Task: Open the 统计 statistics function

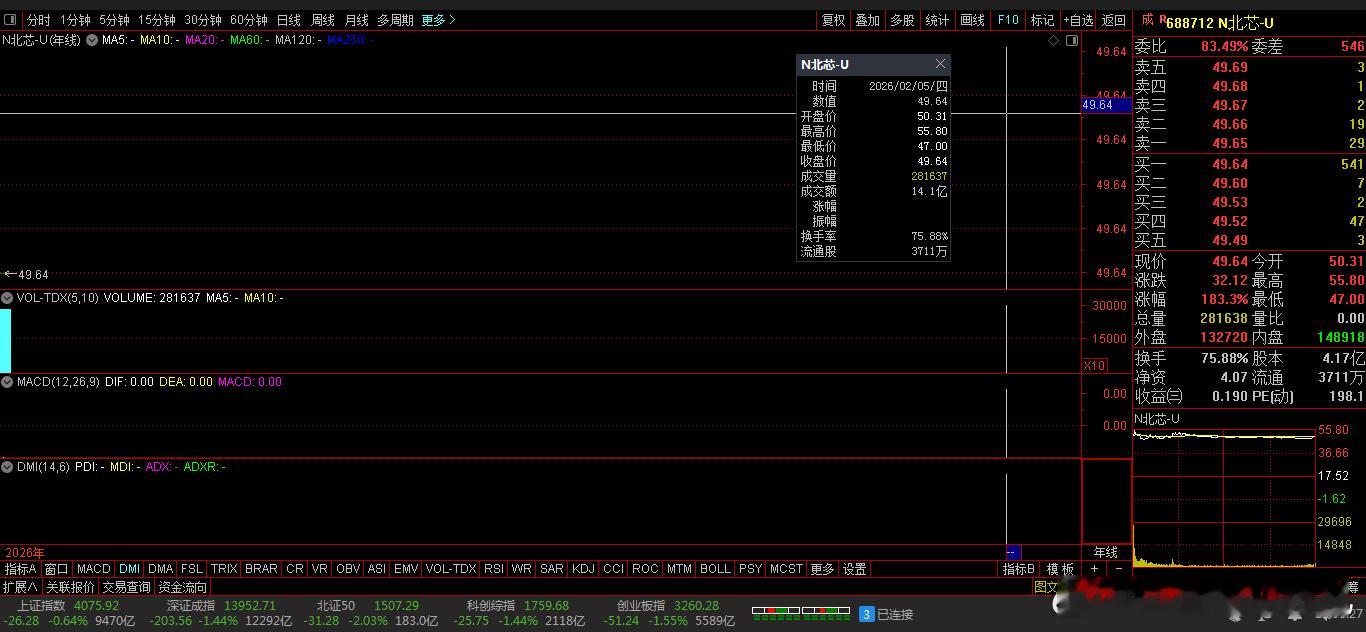Action: 937,19
